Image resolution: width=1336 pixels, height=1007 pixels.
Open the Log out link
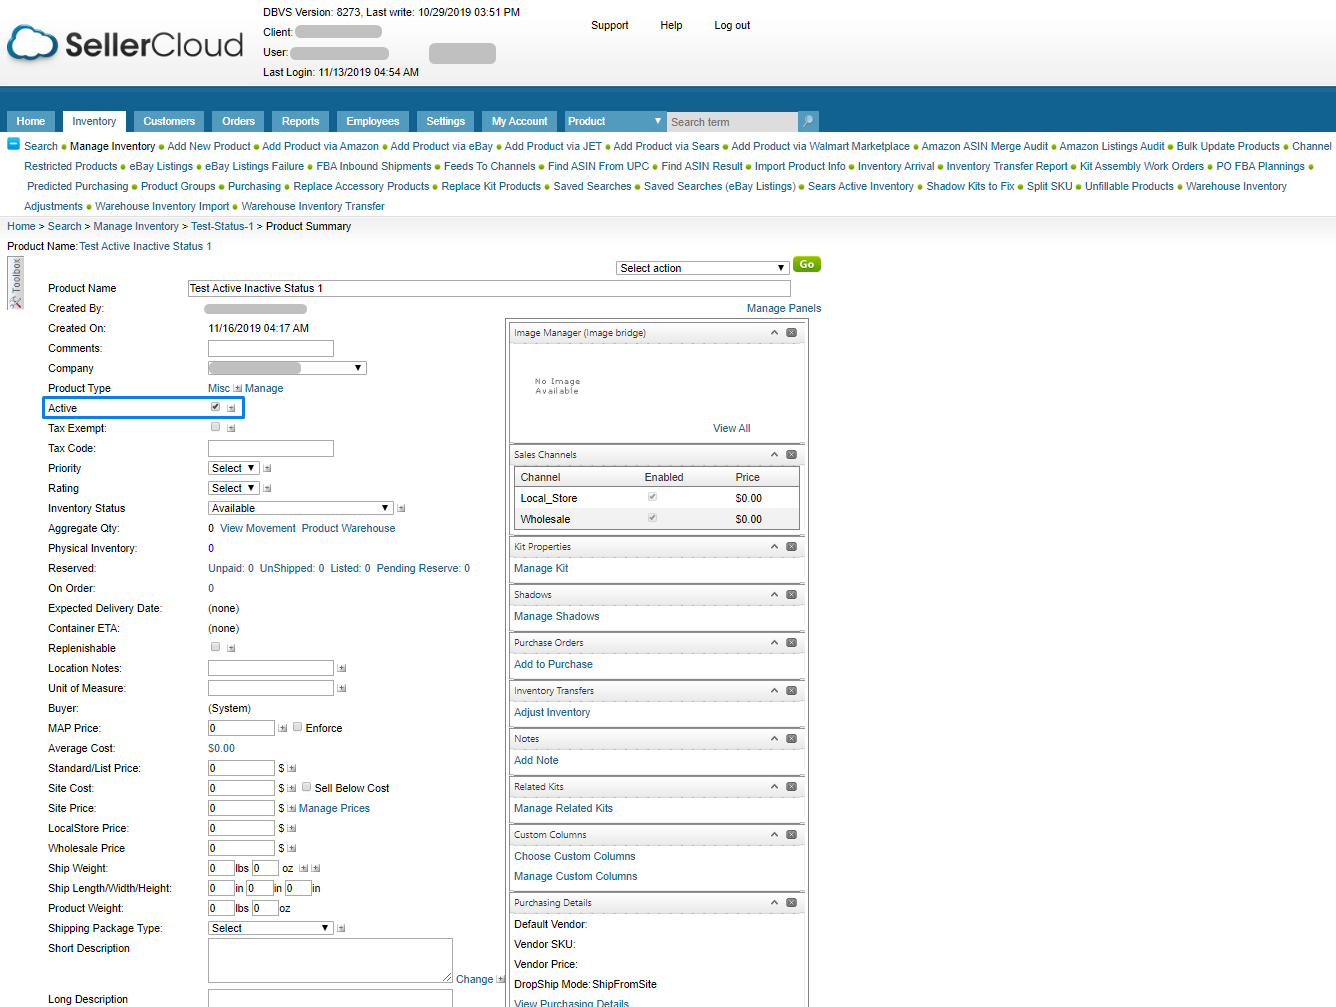(732, 26)
